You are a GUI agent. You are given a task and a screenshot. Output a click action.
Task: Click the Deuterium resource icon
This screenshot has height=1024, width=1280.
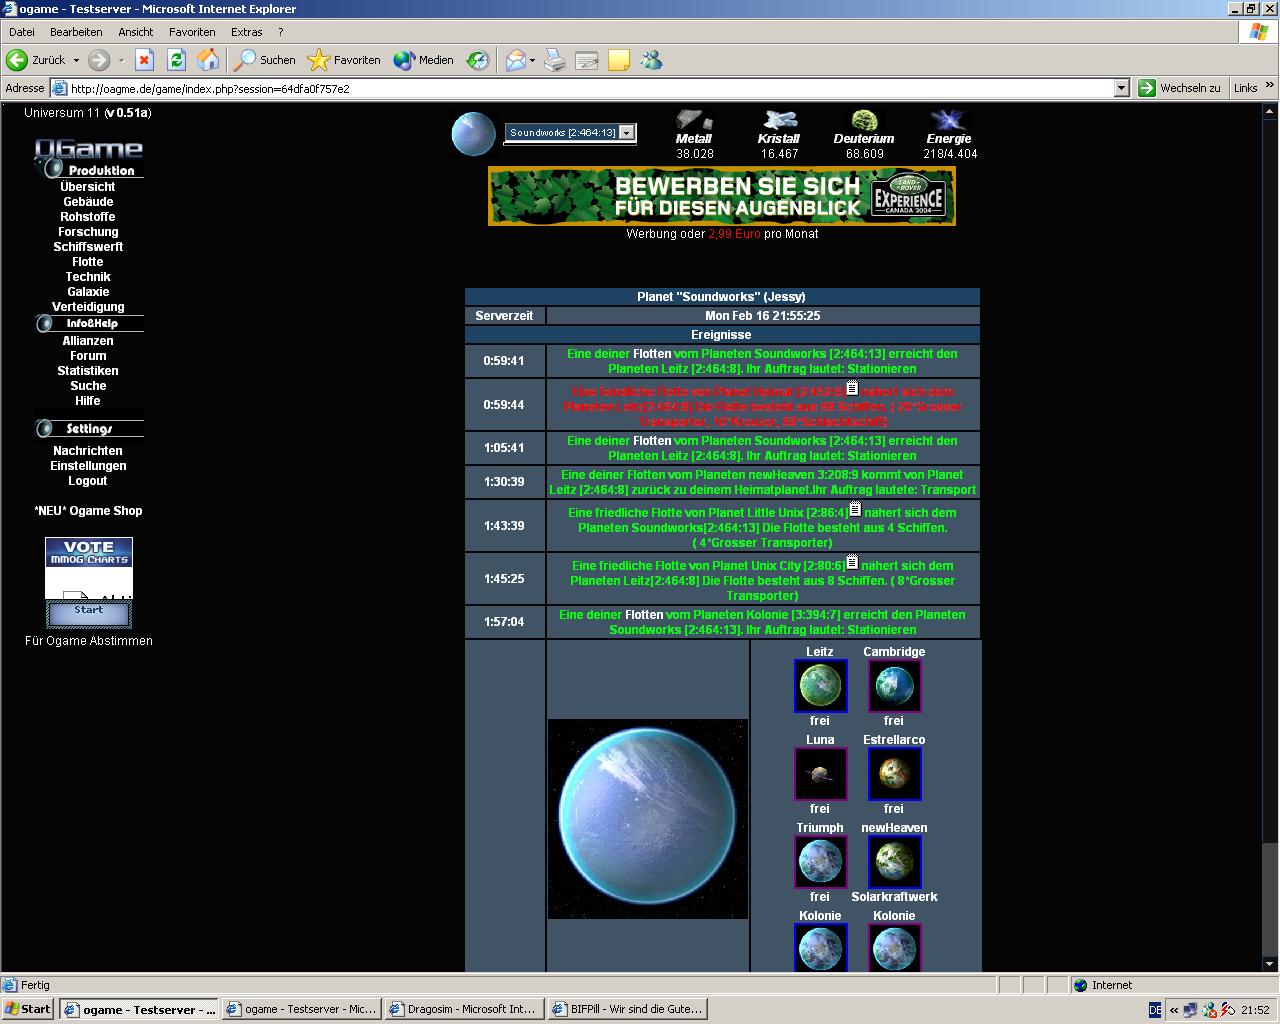[863, 121]
